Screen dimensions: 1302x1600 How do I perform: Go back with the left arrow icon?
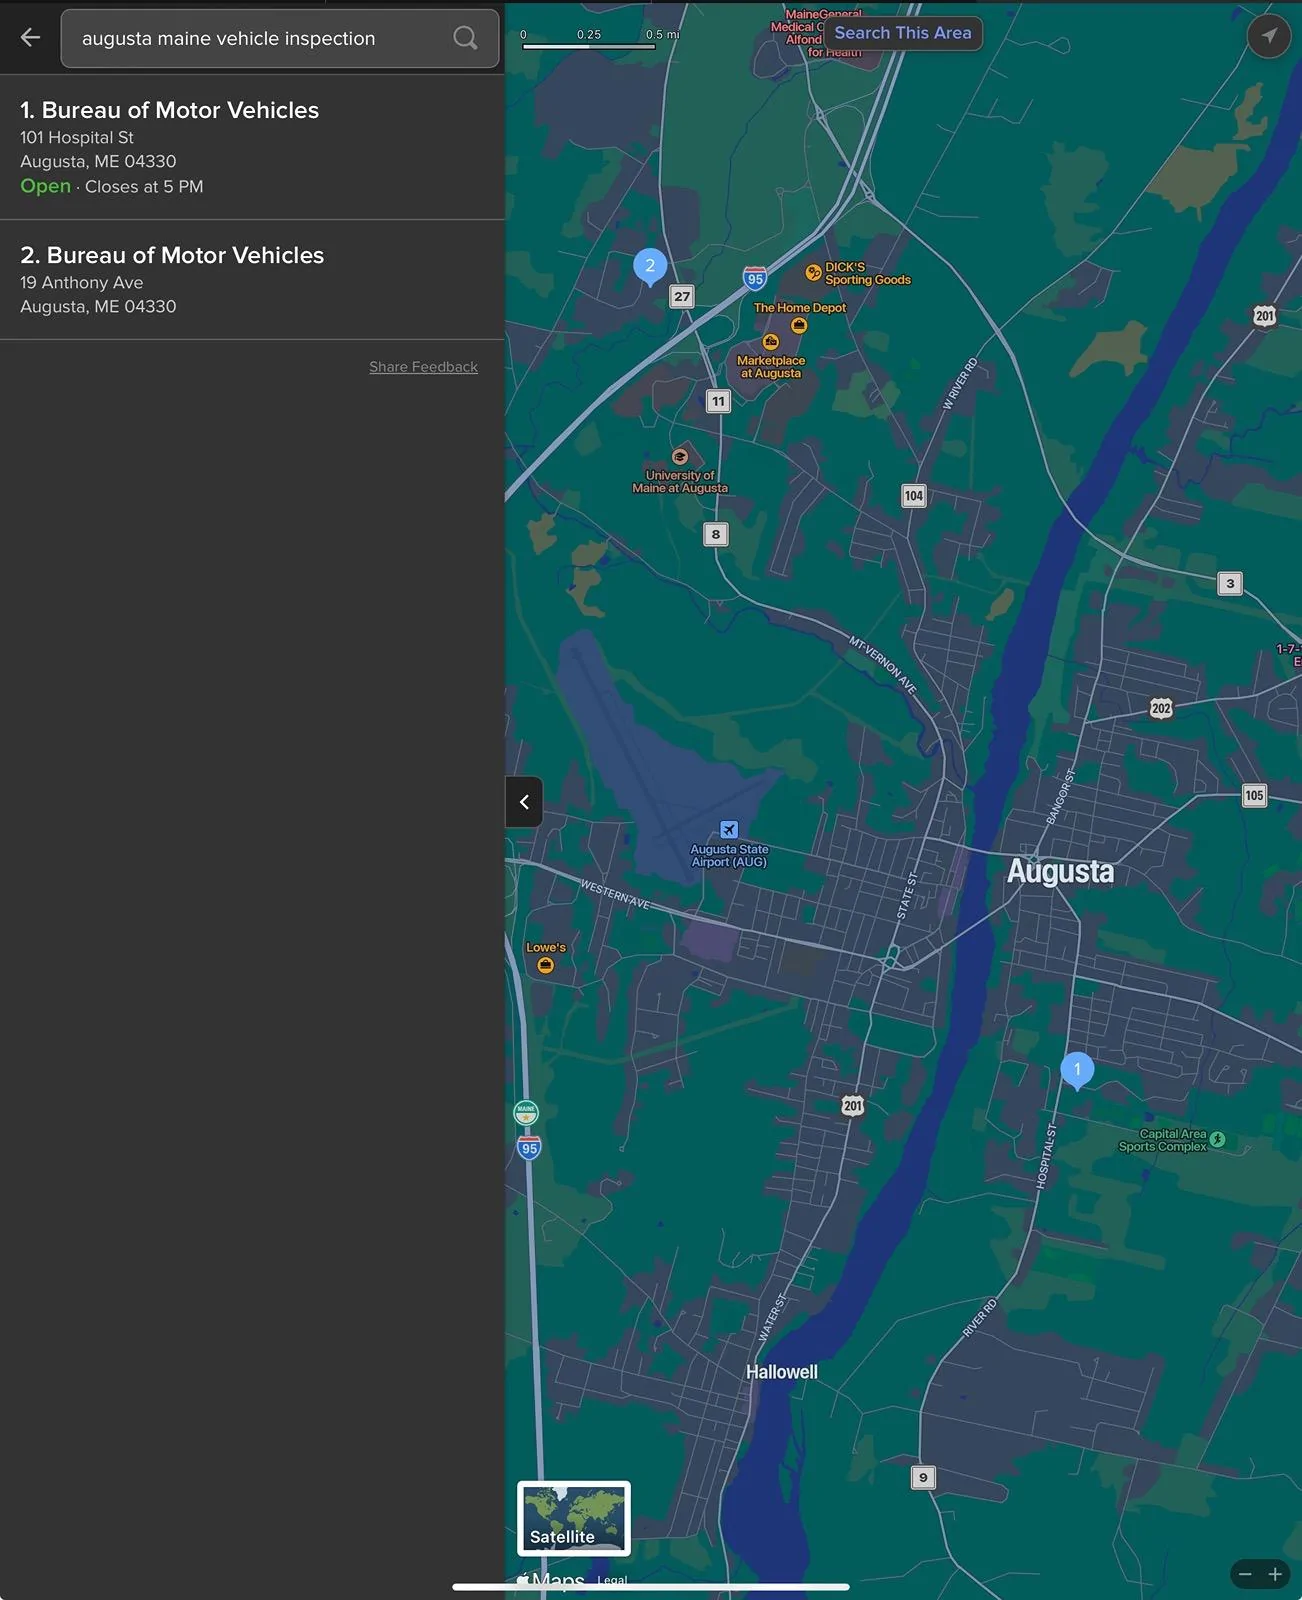coord(30,38)
